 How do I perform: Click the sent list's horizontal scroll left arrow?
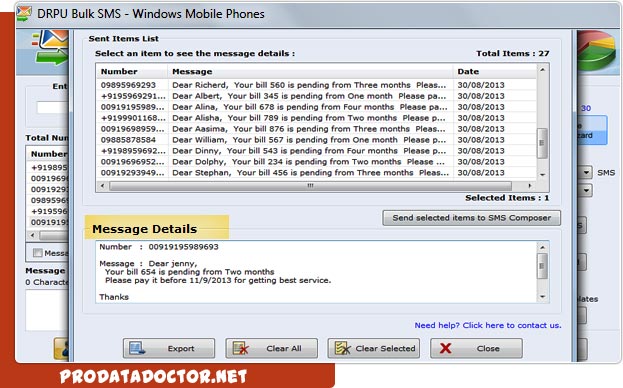coord(103,185)
